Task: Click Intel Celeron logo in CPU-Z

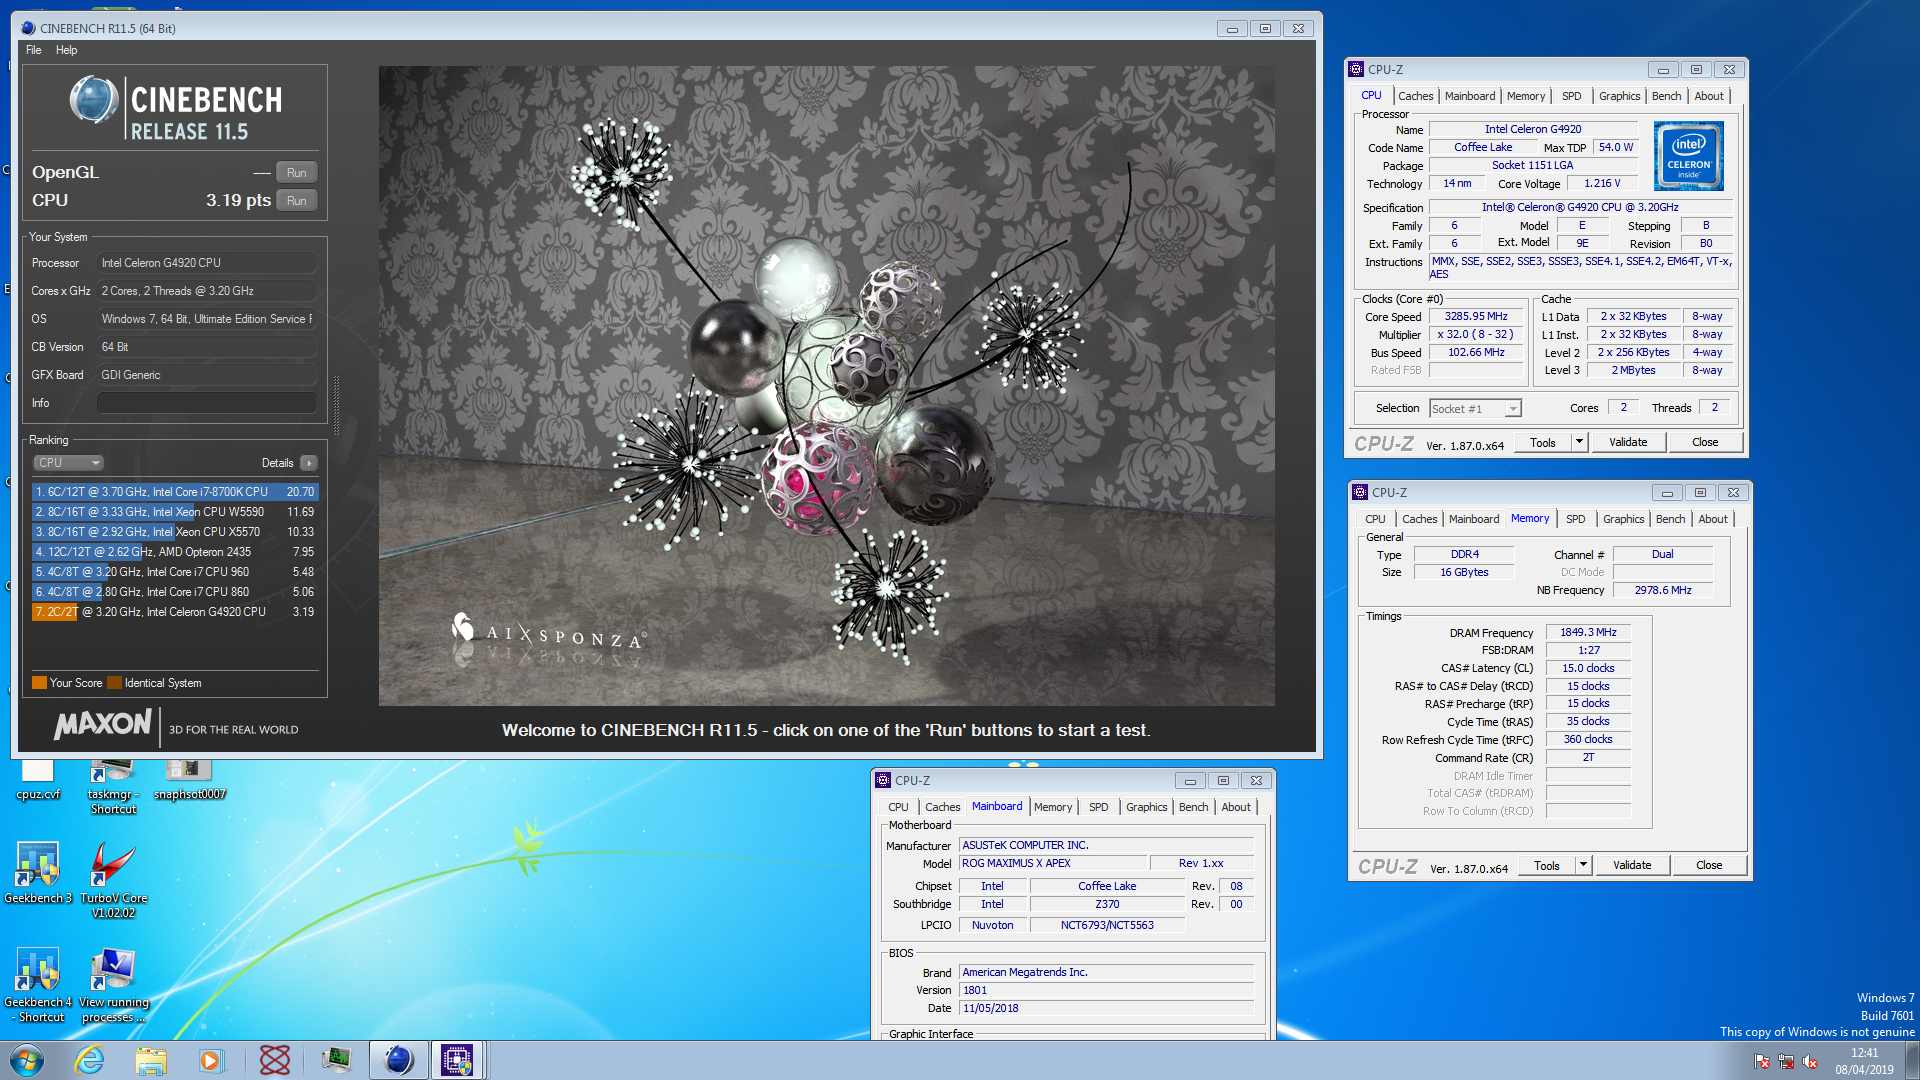Action: pos(1689,155)
